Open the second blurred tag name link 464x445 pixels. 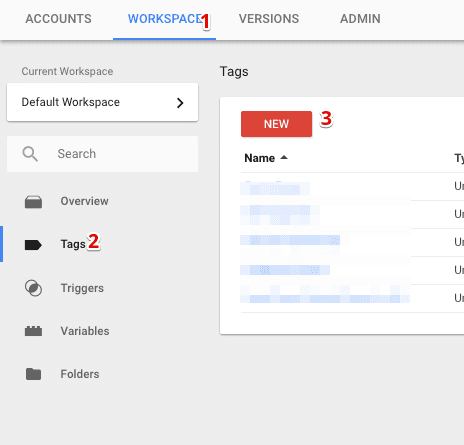(280, 214)
